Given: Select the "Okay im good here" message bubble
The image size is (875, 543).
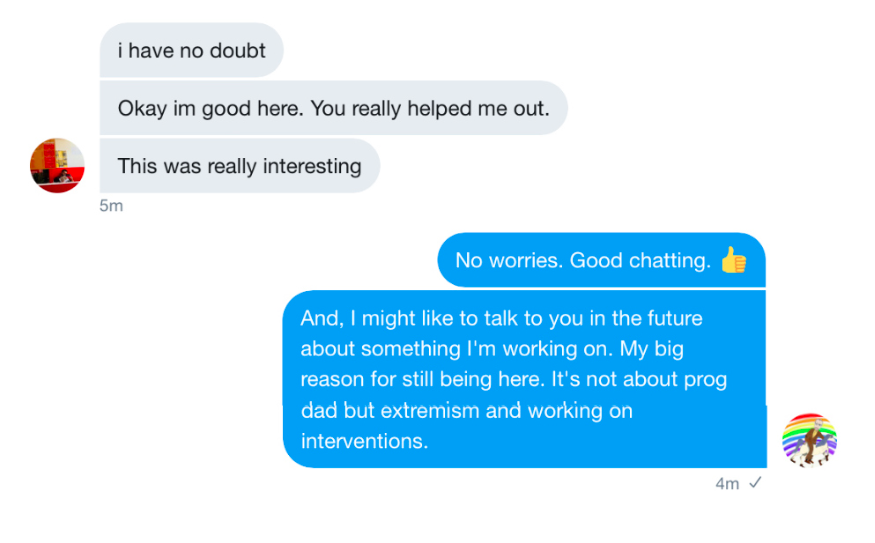Looking at the screenshot, I should (x=333, y=108).
